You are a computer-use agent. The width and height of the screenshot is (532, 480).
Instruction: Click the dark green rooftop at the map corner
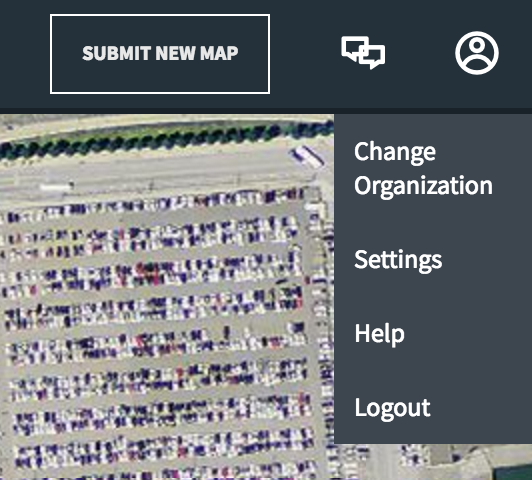pos(512,473)
